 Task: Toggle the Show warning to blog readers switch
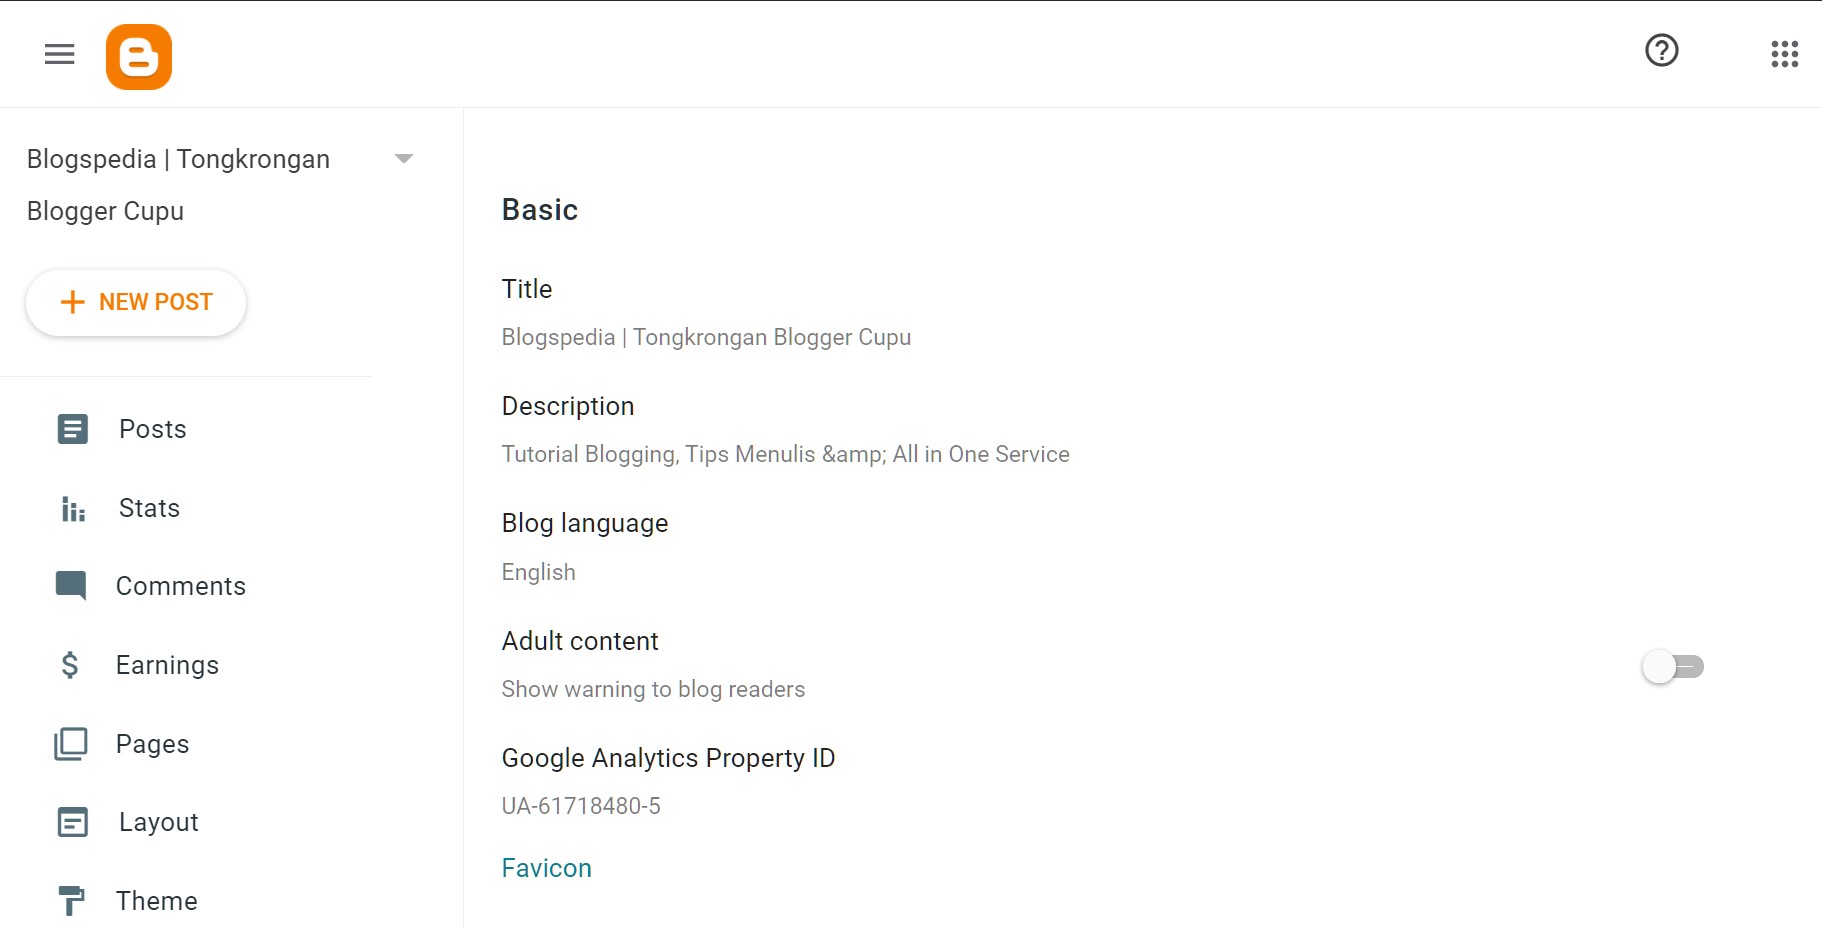tap(1672, 666)
